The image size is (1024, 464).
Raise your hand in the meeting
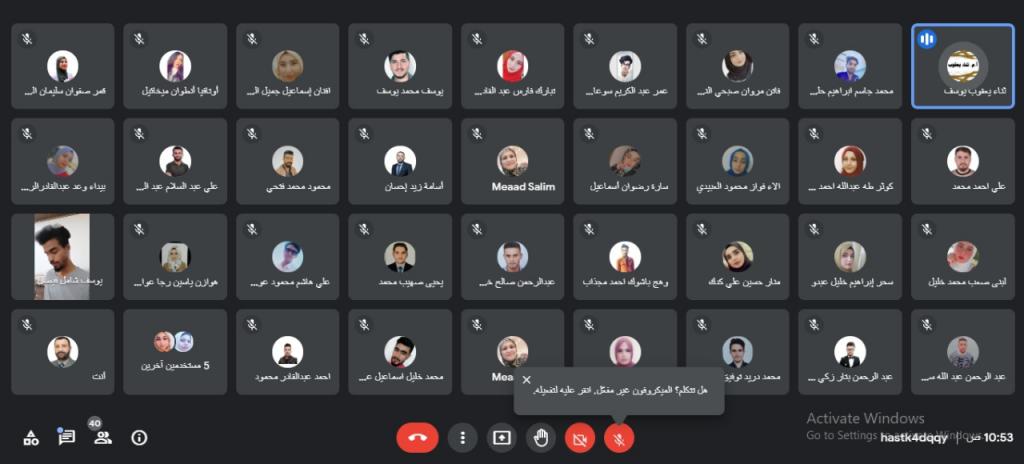541,437
